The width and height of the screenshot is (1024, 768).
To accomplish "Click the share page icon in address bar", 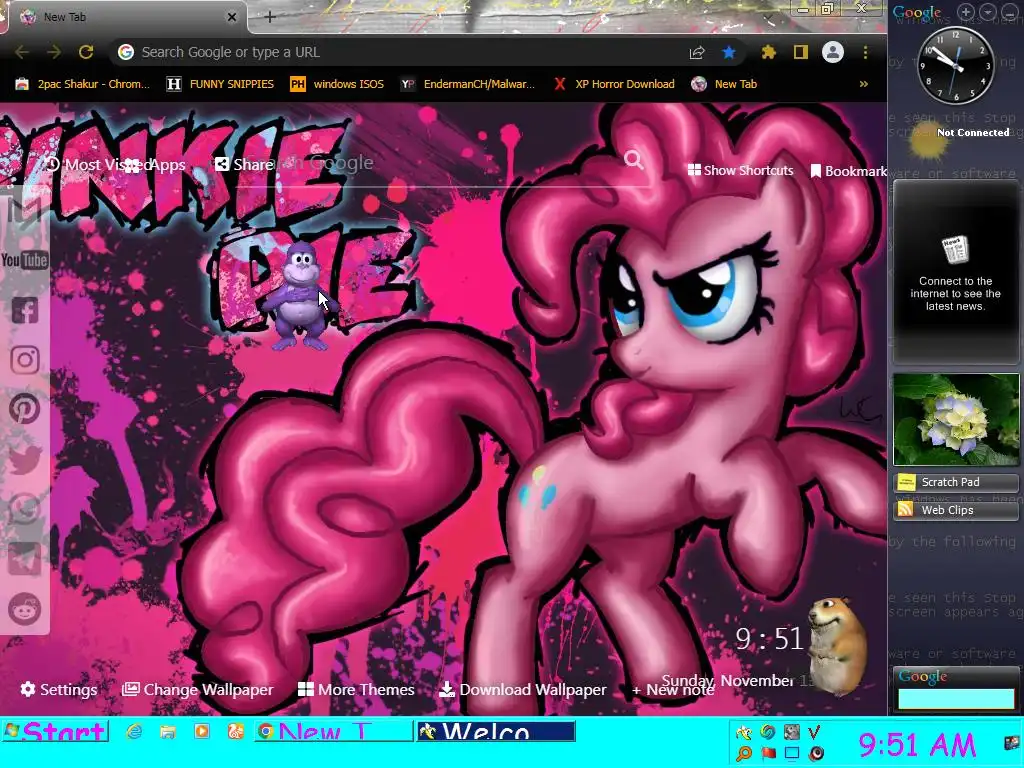I will pos(697,52).
